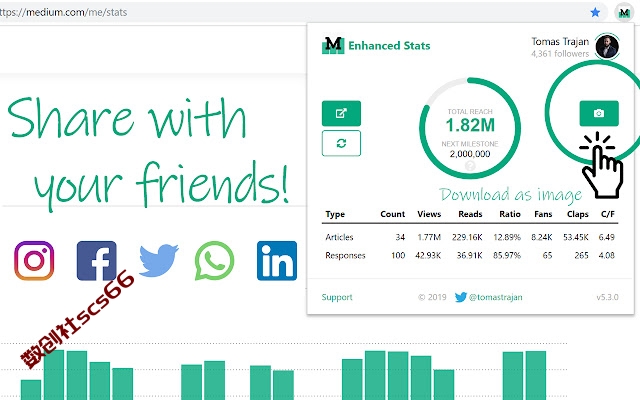This screenshot has height=400, width=640.
Task: Click the Tomas Trajan user name
Action: coord(560,41)
